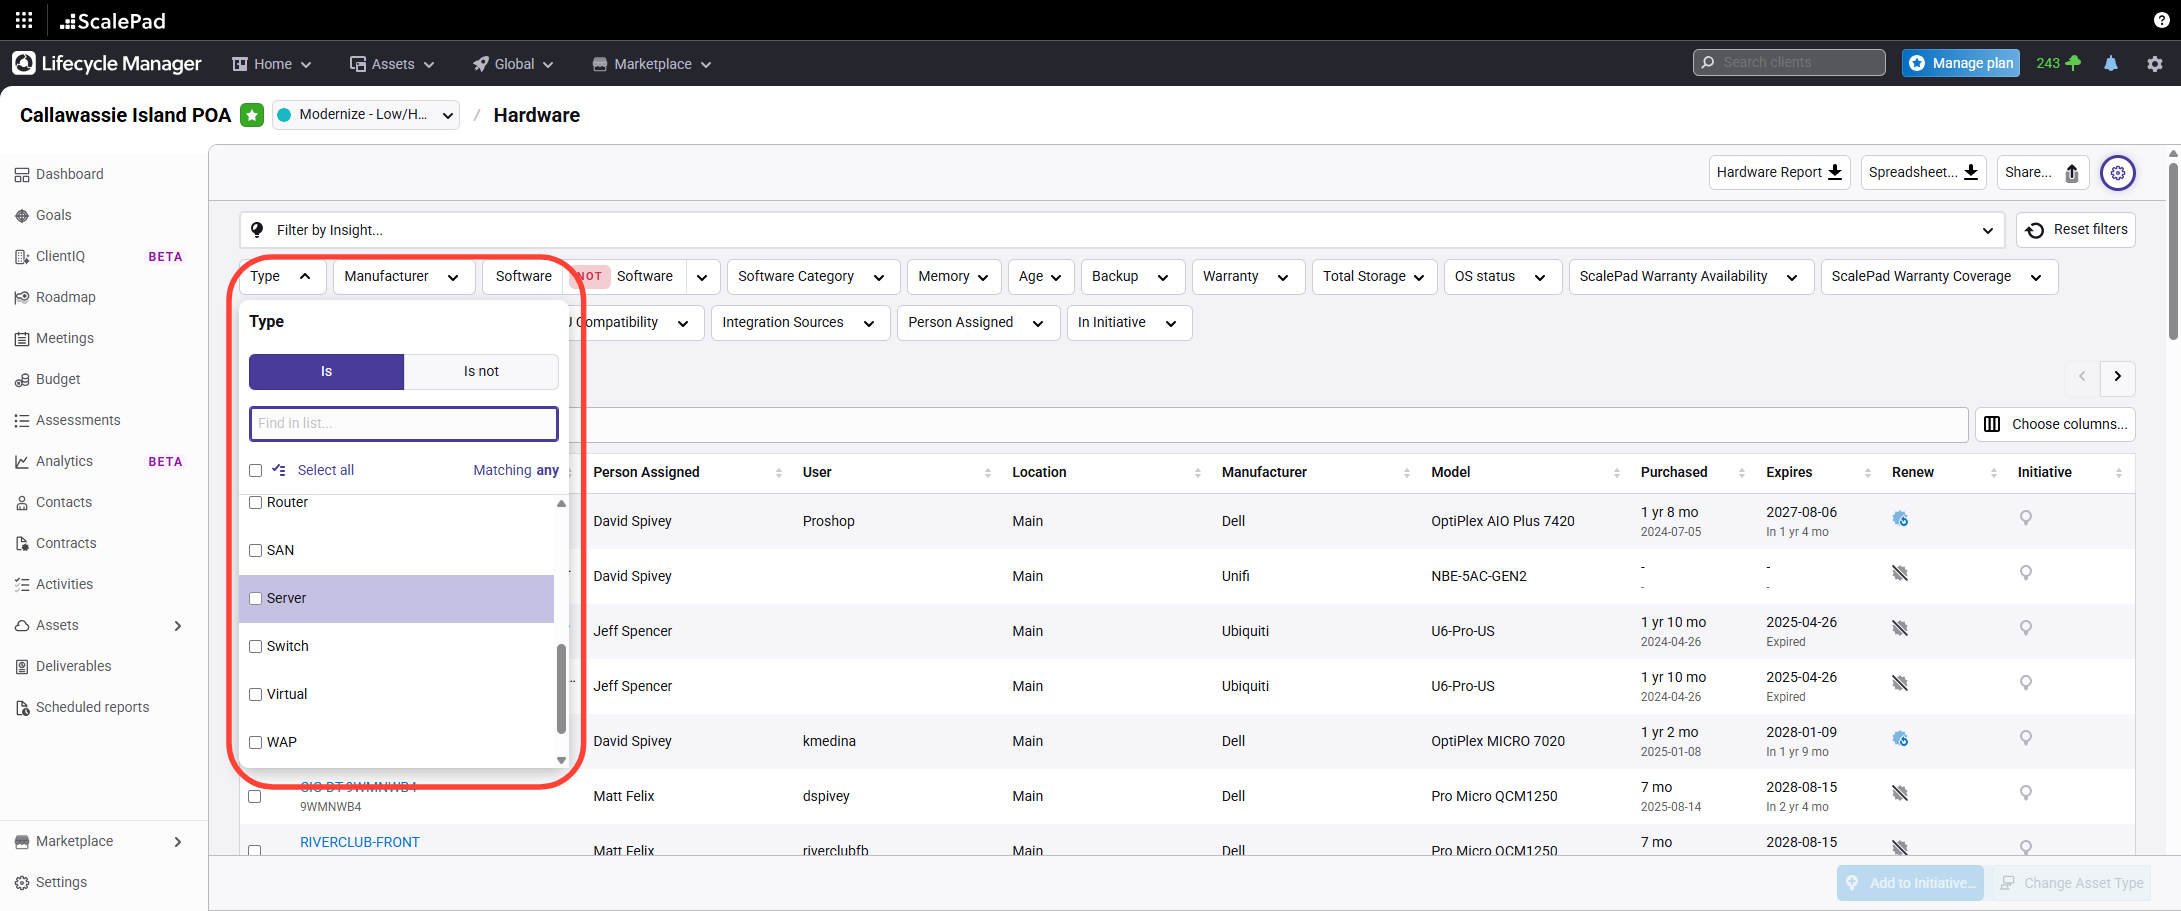Click the circular table settings icon
This screenshot has height=911, width=2181.
2117,173
